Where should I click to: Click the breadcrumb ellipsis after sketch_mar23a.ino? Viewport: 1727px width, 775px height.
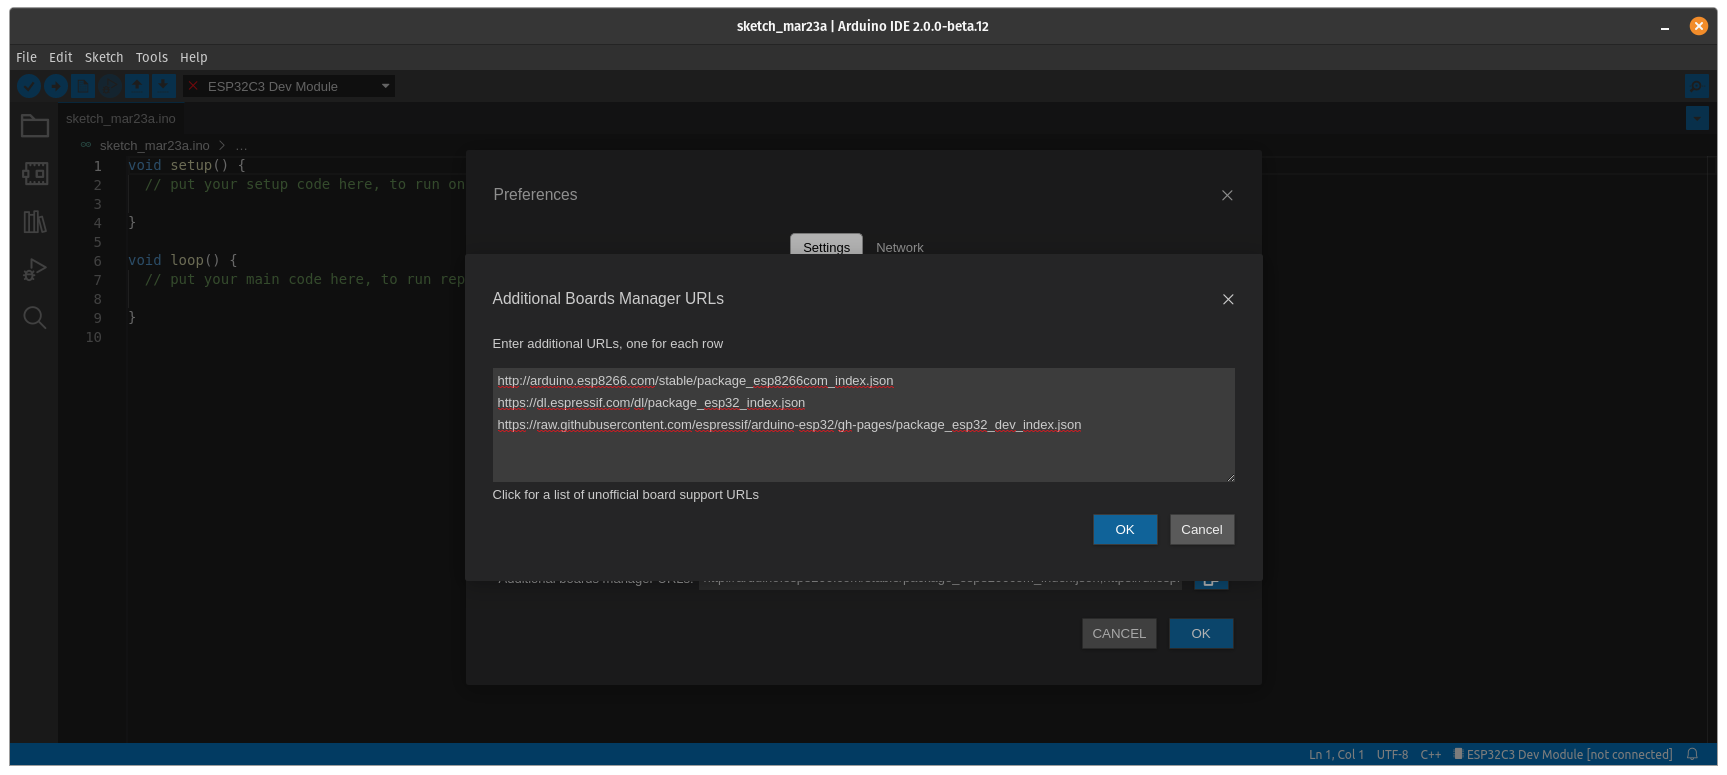pyautogui.click(x=241, y=145)
